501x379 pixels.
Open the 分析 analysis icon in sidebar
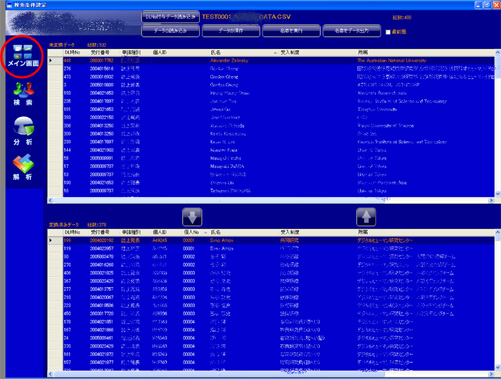click(23, 131)
